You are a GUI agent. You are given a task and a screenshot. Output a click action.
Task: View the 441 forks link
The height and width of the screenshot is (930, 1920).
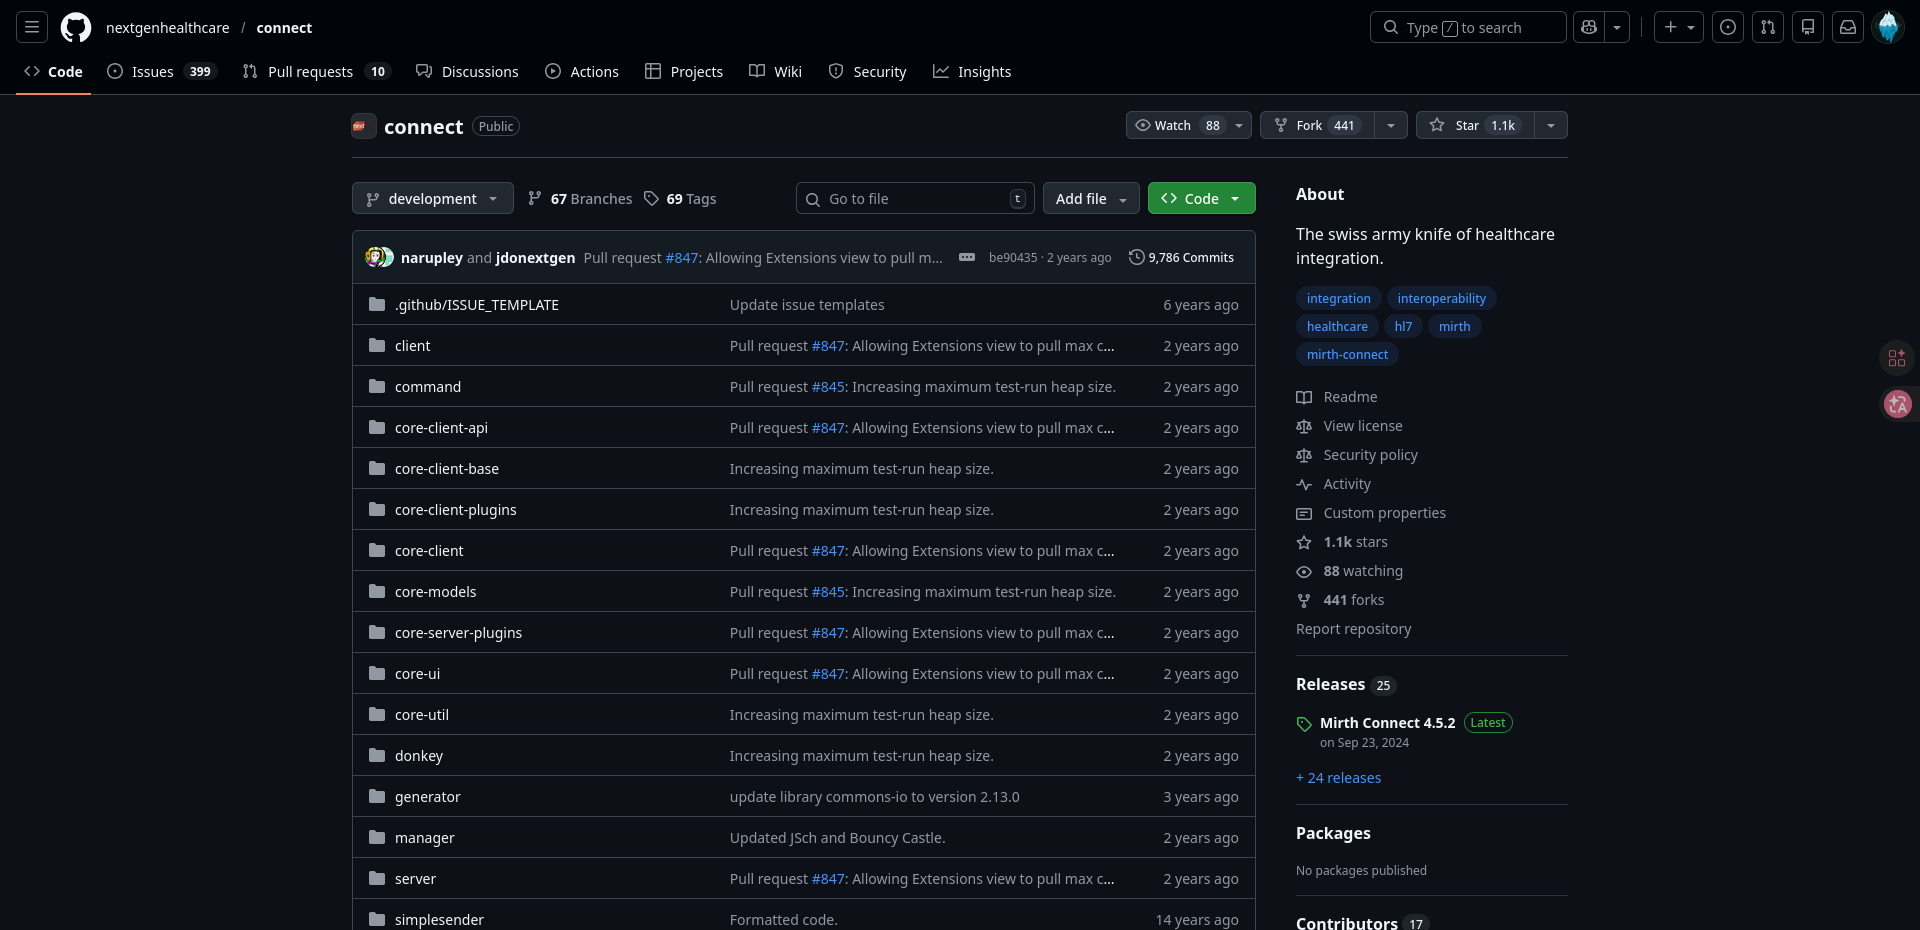(x=1340, y=600)
